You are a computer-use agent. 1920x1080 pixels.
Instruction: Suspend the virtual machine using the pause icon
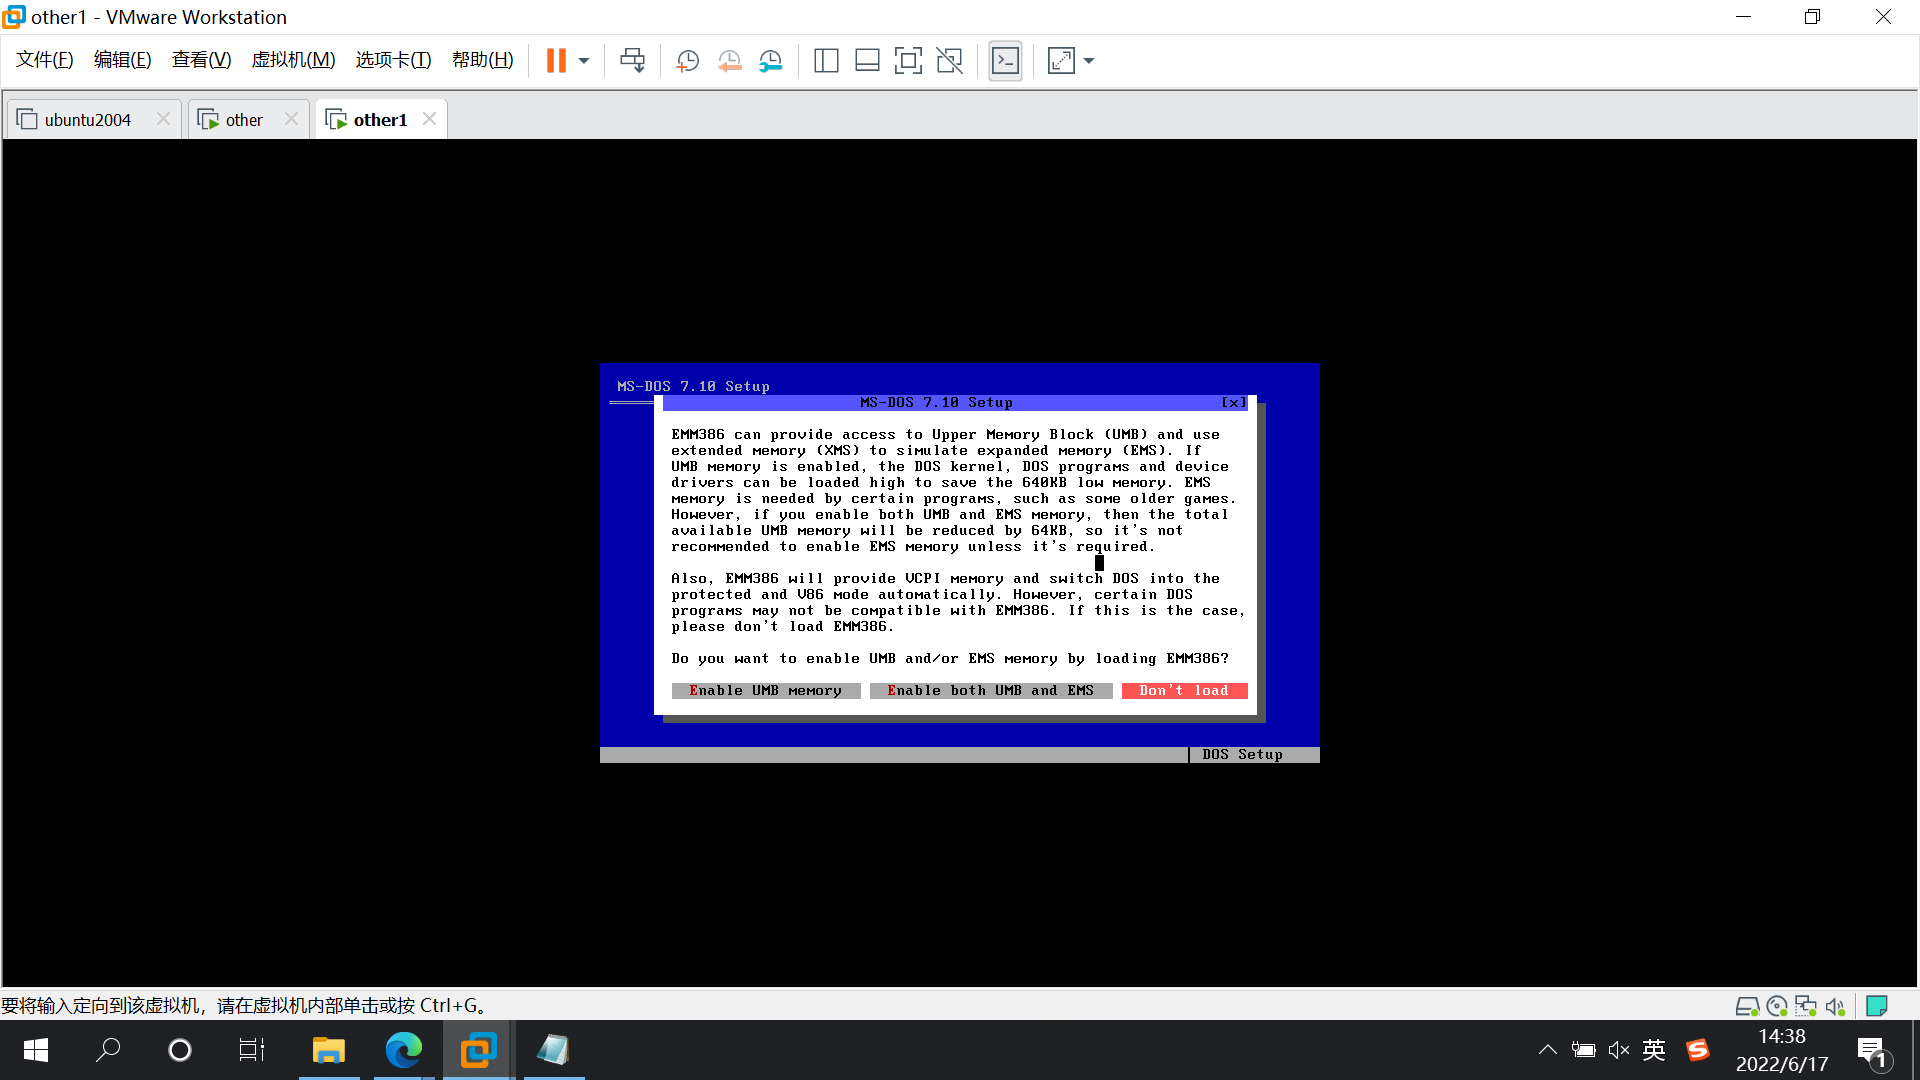coord(556,60)
